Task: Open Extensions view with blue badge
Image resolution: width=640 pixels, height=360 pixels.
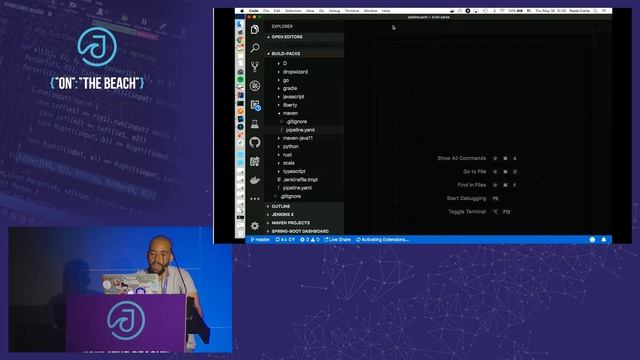Action: click(x=256, y=105)
